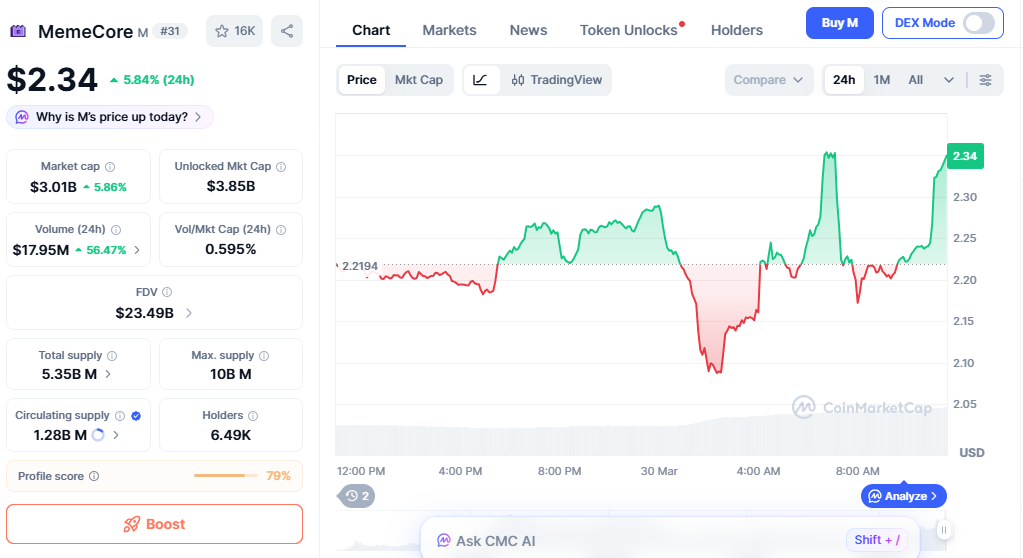Click the Profile score progress bar
Screen dimensions: 1023x558
tap(219, 476)
